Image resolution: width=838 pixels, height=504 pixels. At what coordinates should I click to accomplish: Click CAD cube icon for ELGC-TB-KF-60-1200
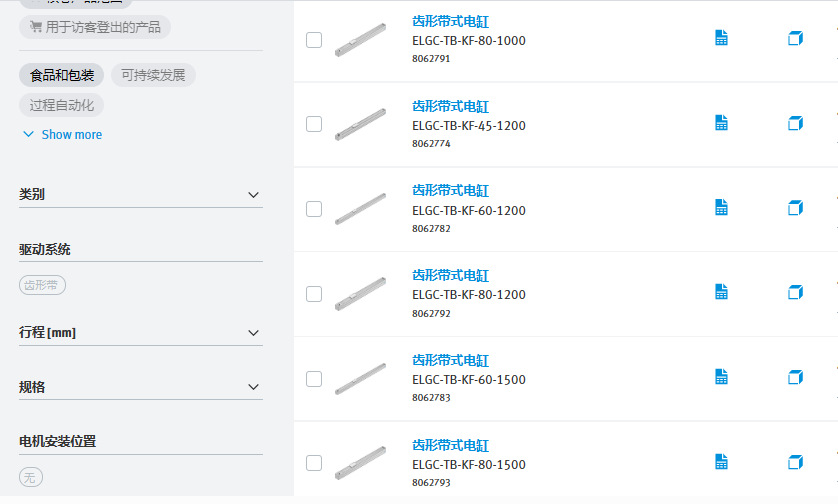(795, 208)
